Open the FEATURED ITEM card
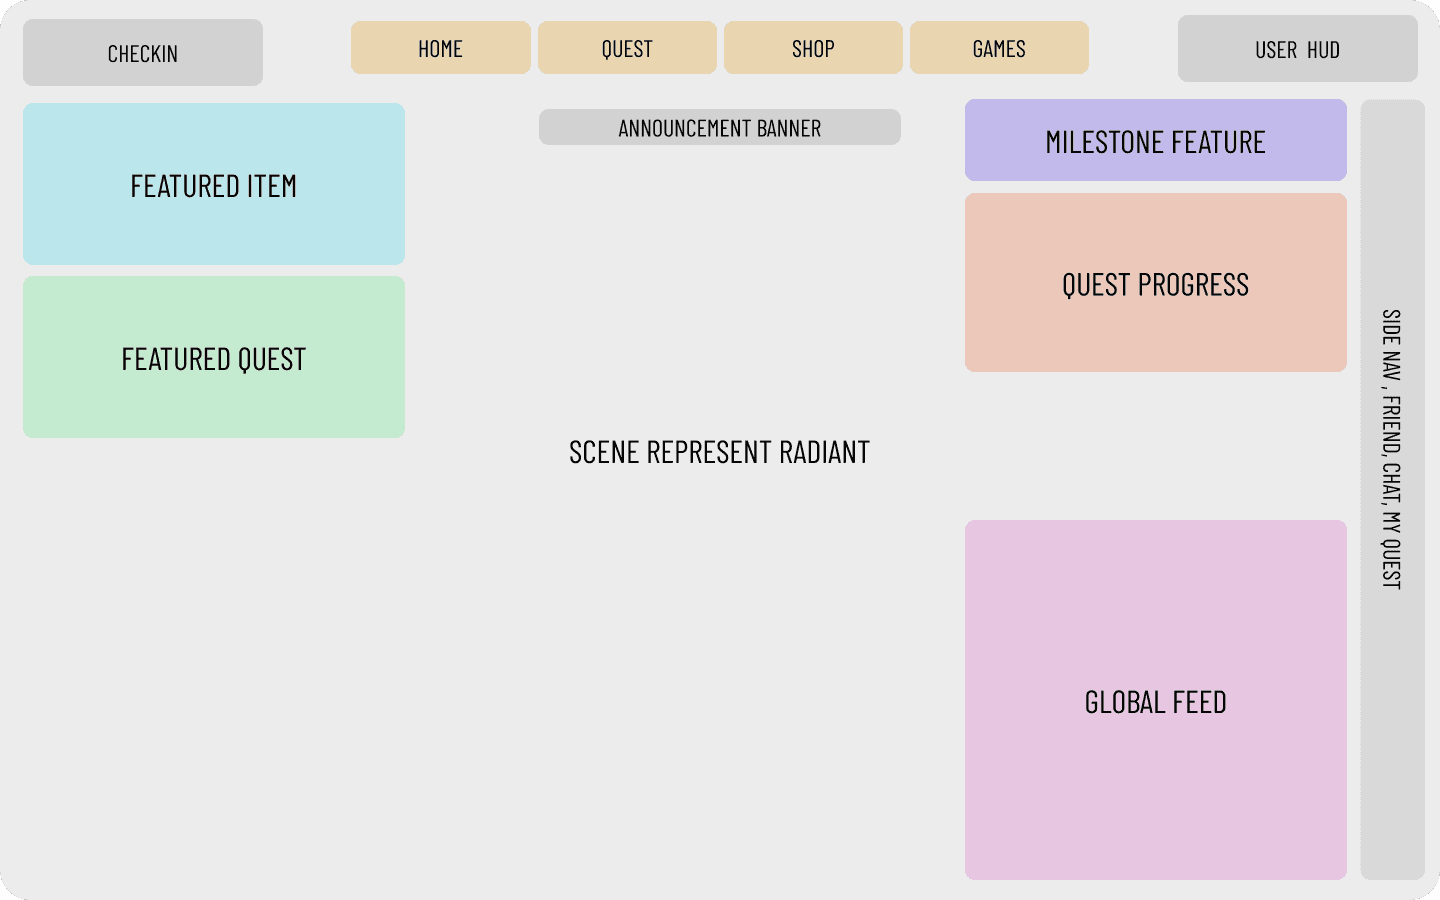 coord(214,184)
